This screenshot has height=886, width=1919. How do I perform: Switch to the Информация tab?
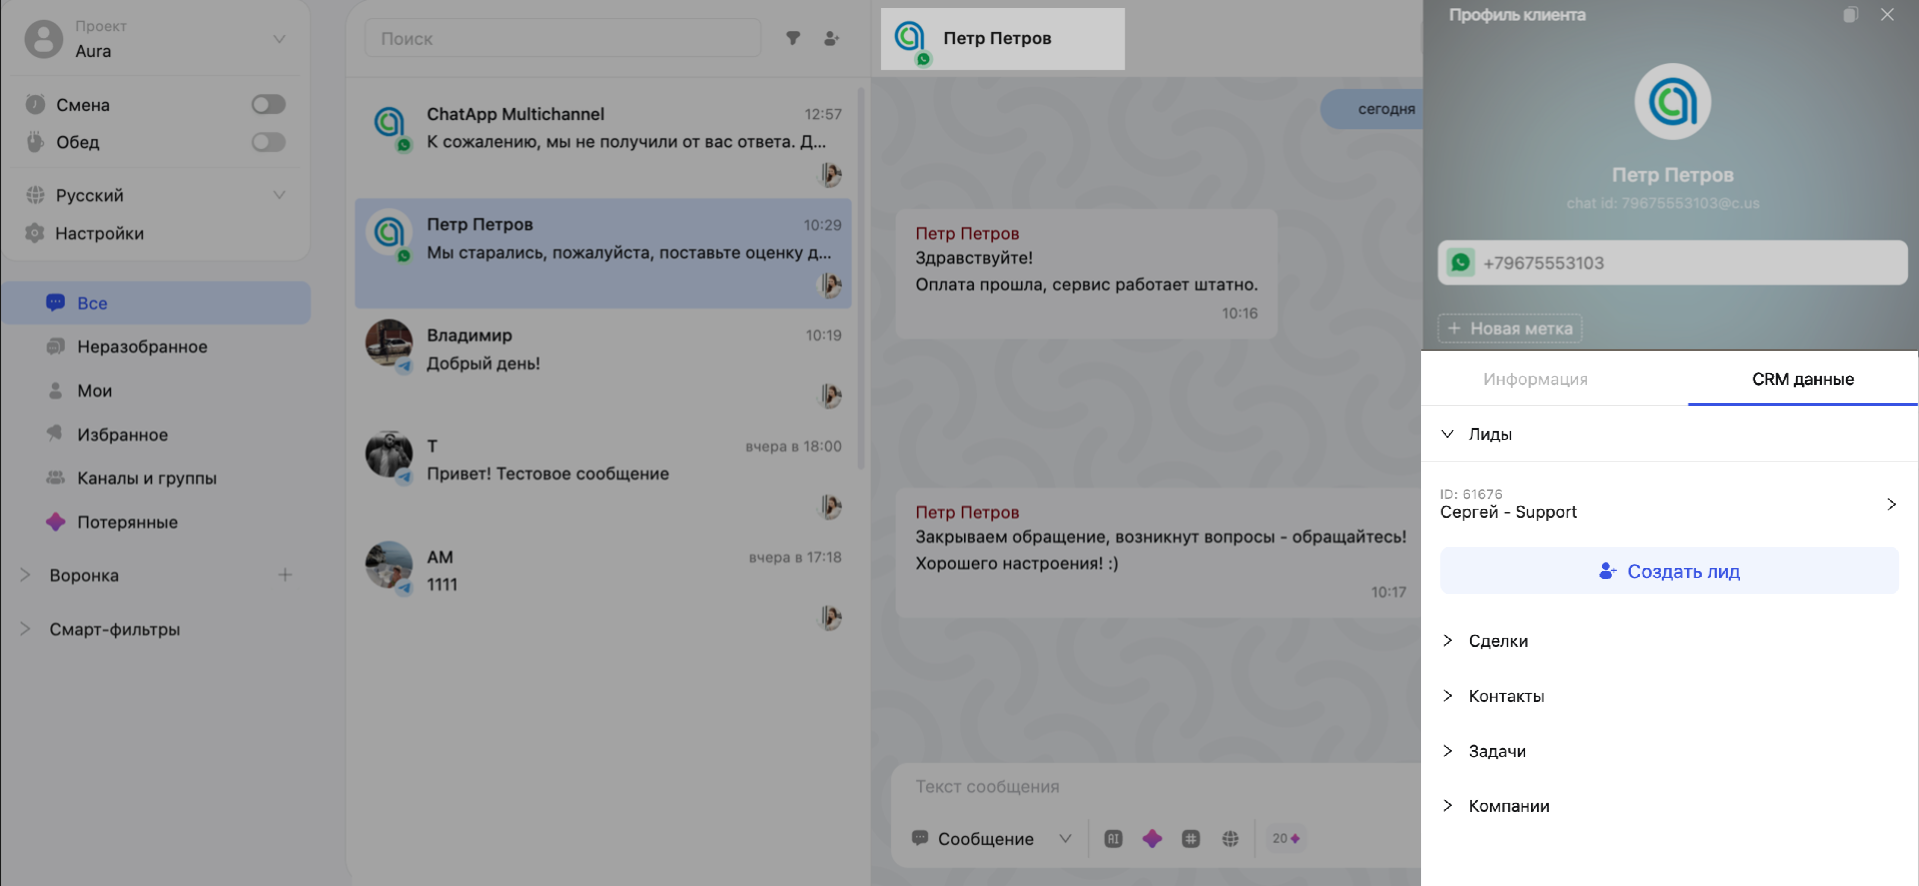[1535, 379]
